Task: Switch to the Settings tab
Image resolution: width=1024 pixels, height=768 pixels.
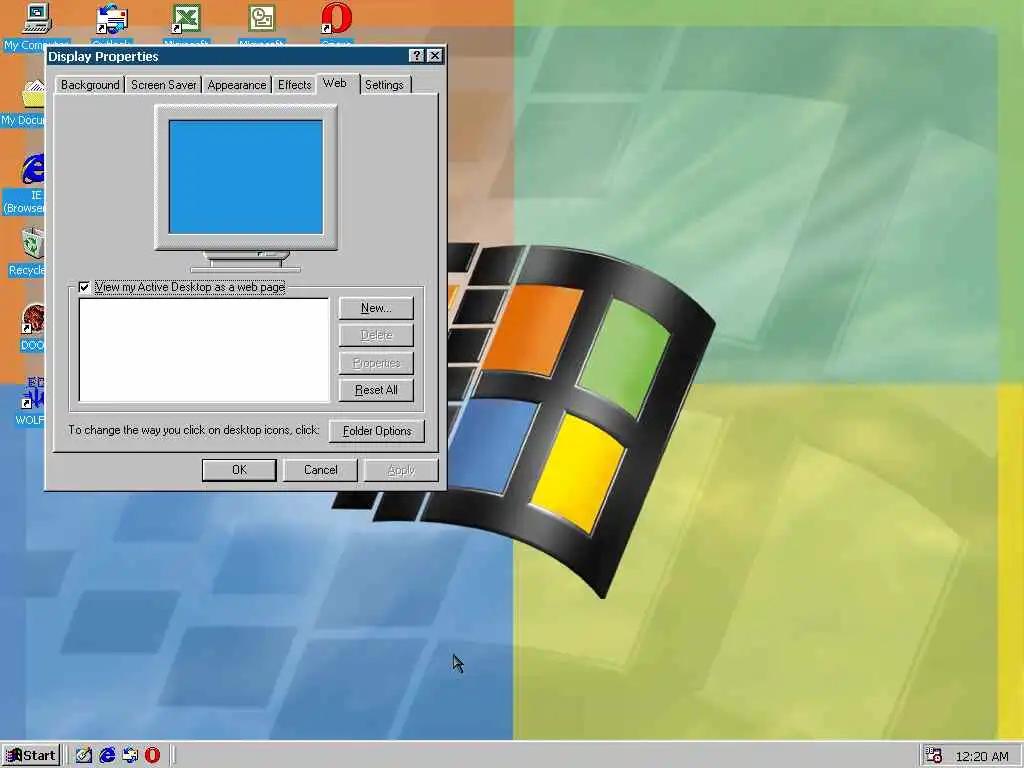Action: 384,85
